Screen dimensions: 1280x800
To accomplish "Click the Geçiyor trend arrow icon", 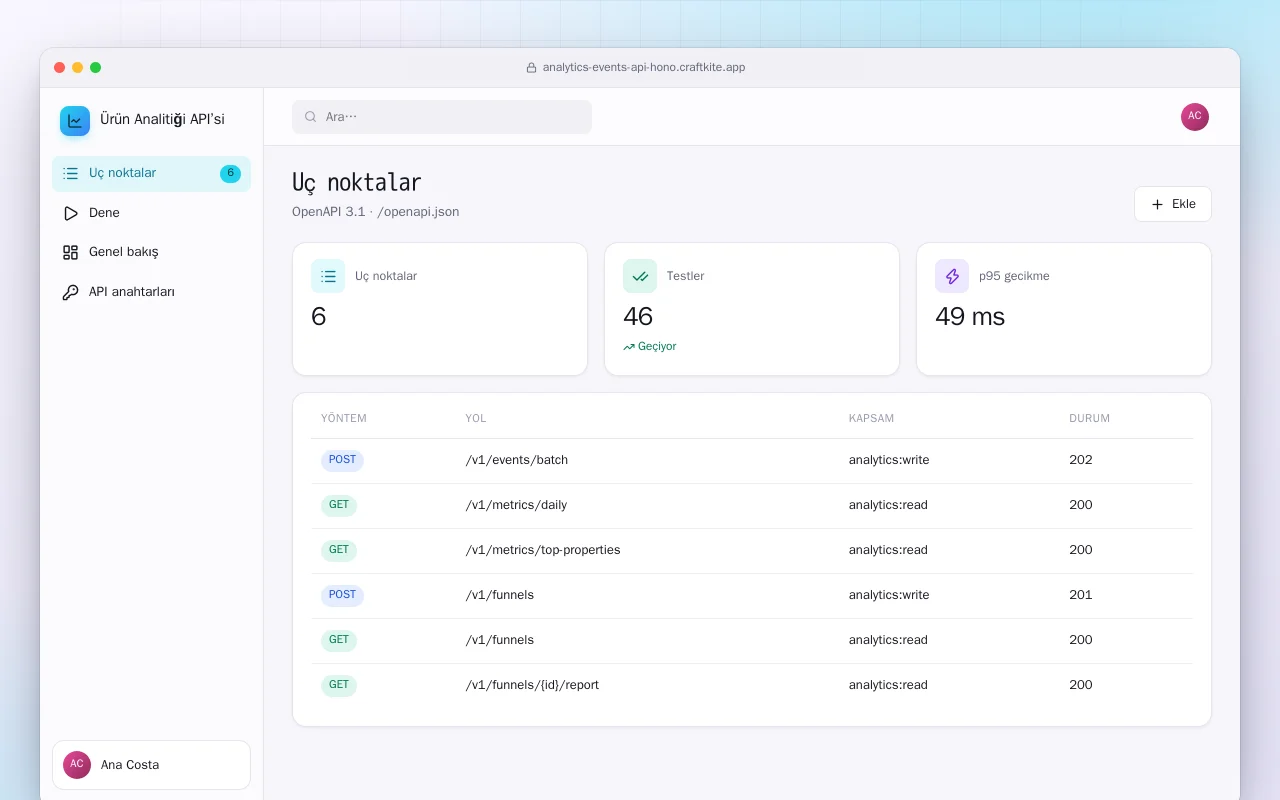I will click(629, 347).
